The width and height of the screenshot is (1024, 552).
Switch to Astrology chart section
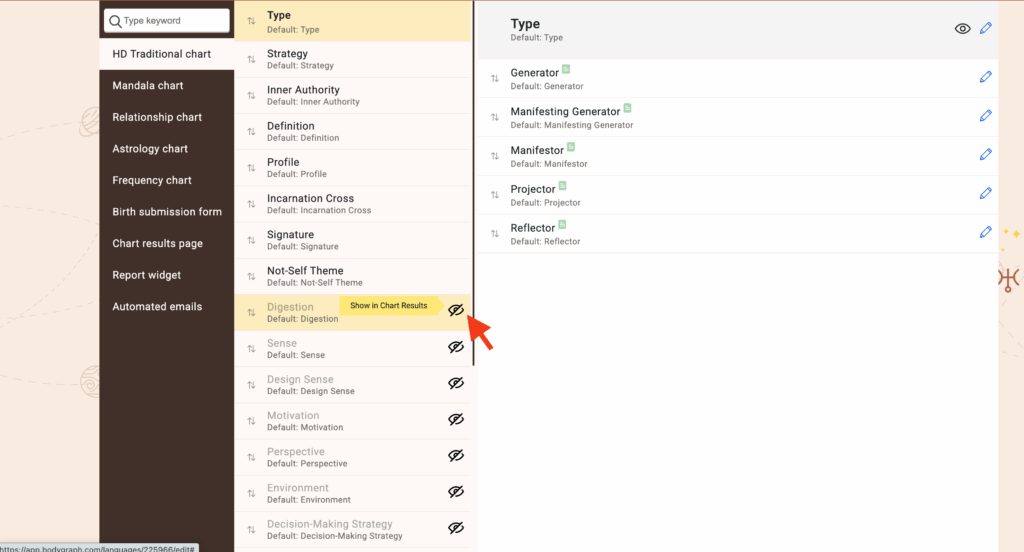pyautogui.click(x=150, y=149)
